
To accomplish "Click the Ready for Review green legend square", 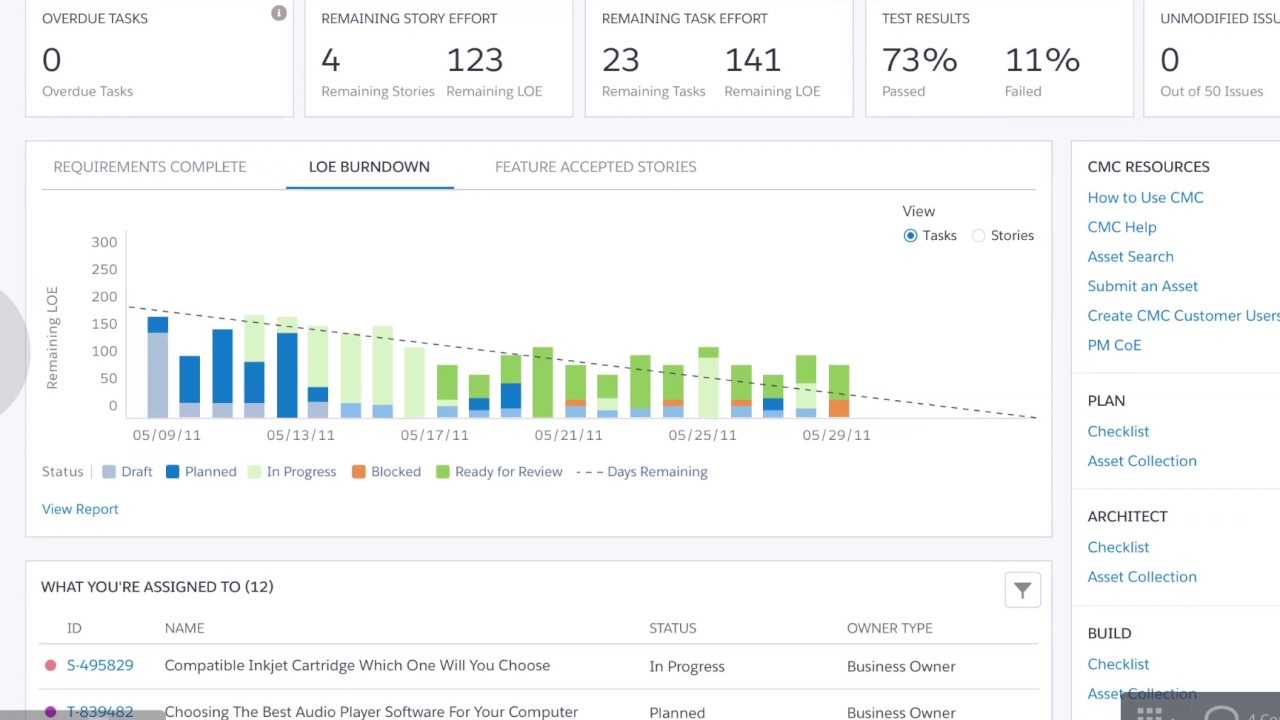I will click(x=442, y=471).
